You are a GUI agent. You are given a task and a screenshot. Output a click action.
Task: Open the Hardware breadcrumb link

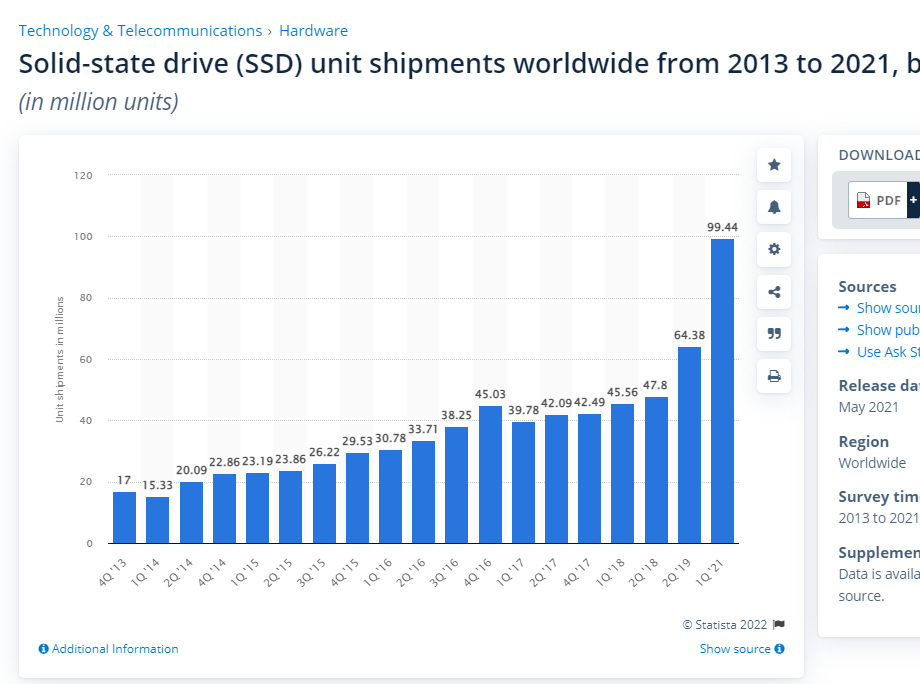click(x=313, y=31)
